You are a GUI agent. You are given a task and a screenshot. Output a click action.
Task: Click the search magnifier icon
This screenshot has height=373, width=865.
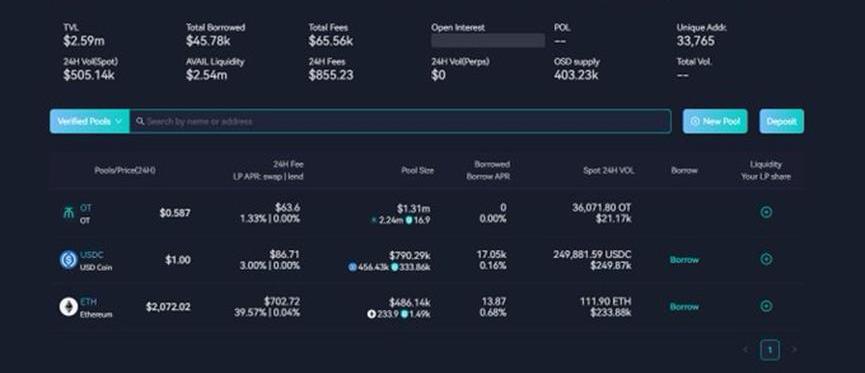click(140, 121)
